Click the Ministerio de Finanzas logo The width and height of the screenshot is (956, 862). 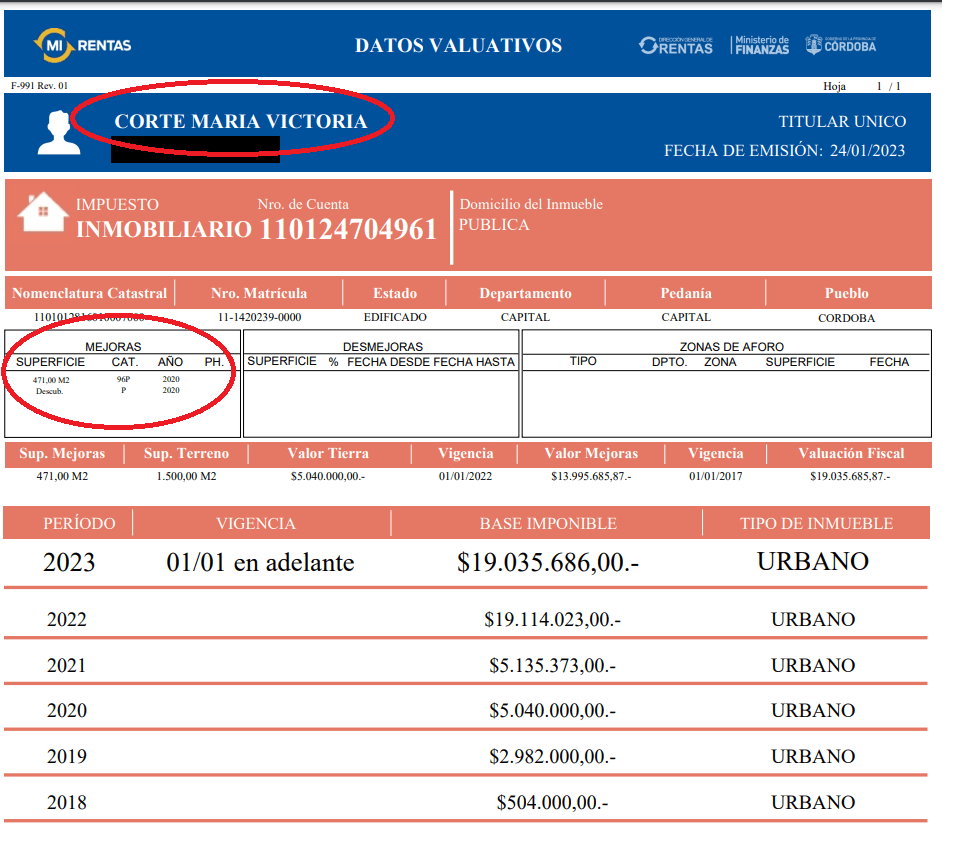pyautogui.click(x=761, y=45)
